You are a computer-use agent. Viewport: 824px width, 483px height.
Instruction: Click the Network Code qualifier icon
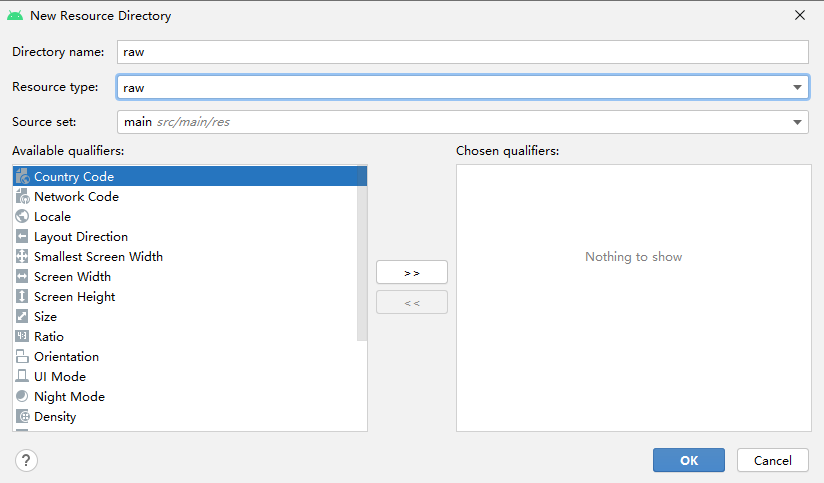(23, 197)
